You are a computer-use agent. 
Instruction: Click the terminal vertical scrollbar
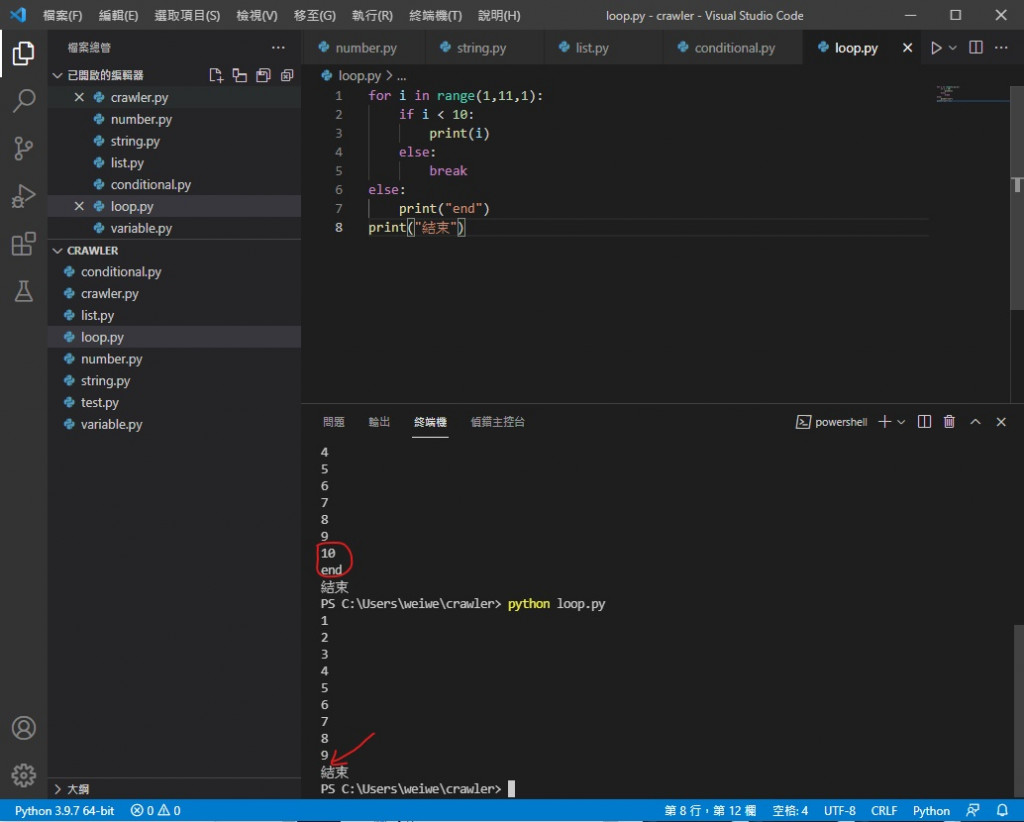pos(1018,710)
